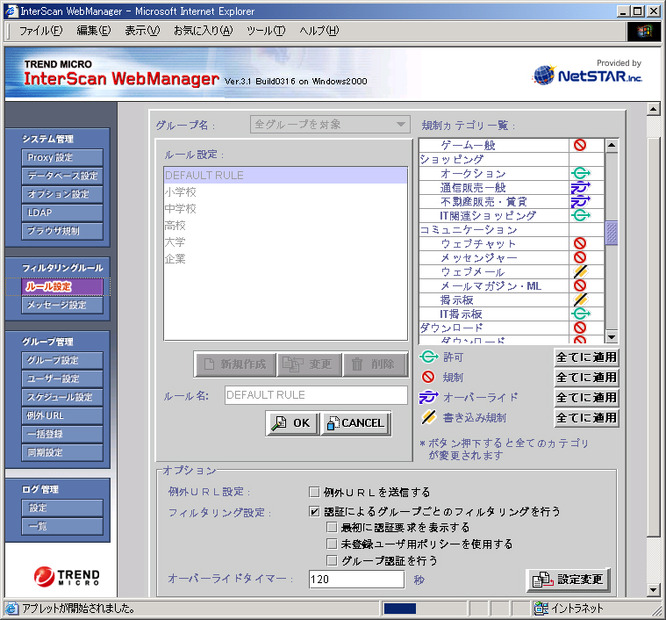666x620 pixels.
Task: Enable the 例外URLを送信する checkbox
Action: (x=315, y=492)
